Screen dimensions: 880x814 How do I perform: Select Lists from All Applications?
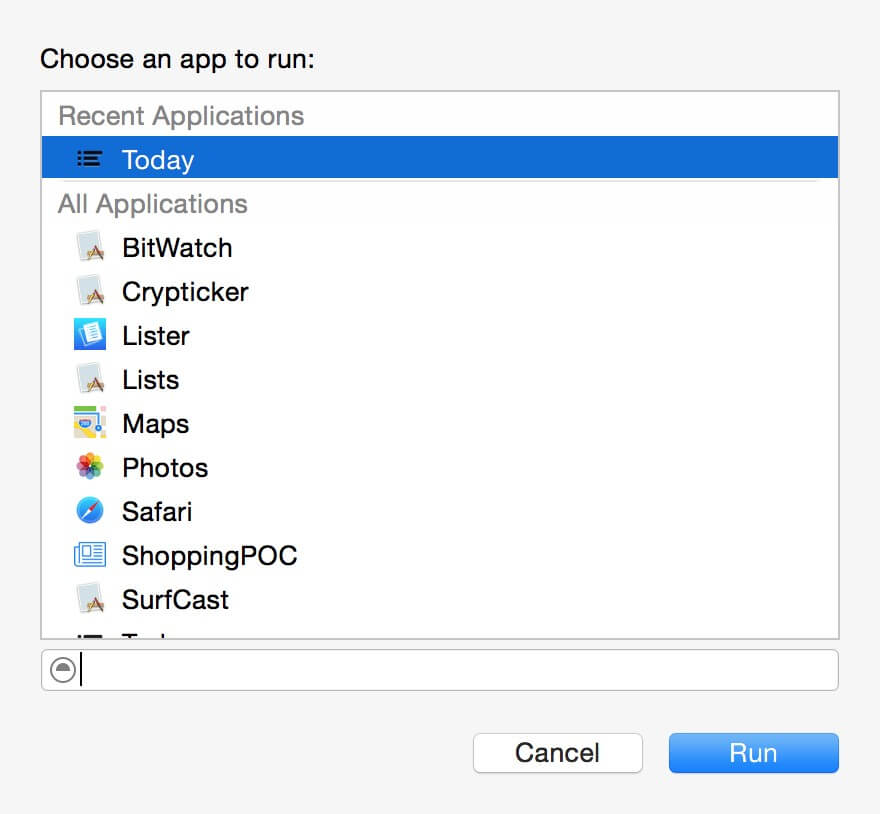tap(150, 380)
